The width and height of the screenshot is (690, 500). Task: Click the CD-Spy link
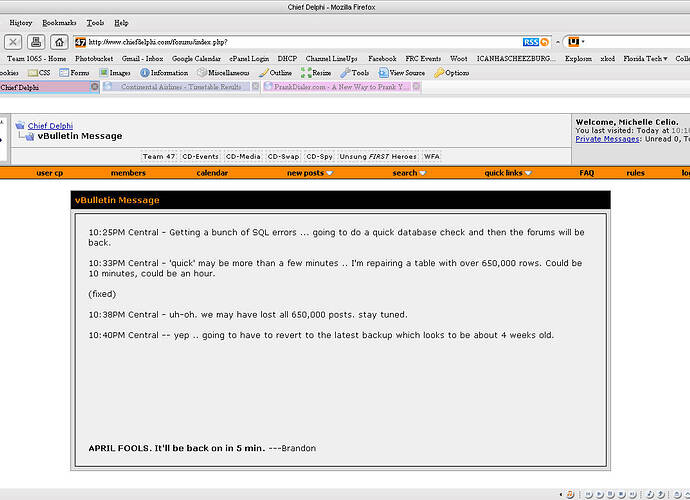pos(319,157)
